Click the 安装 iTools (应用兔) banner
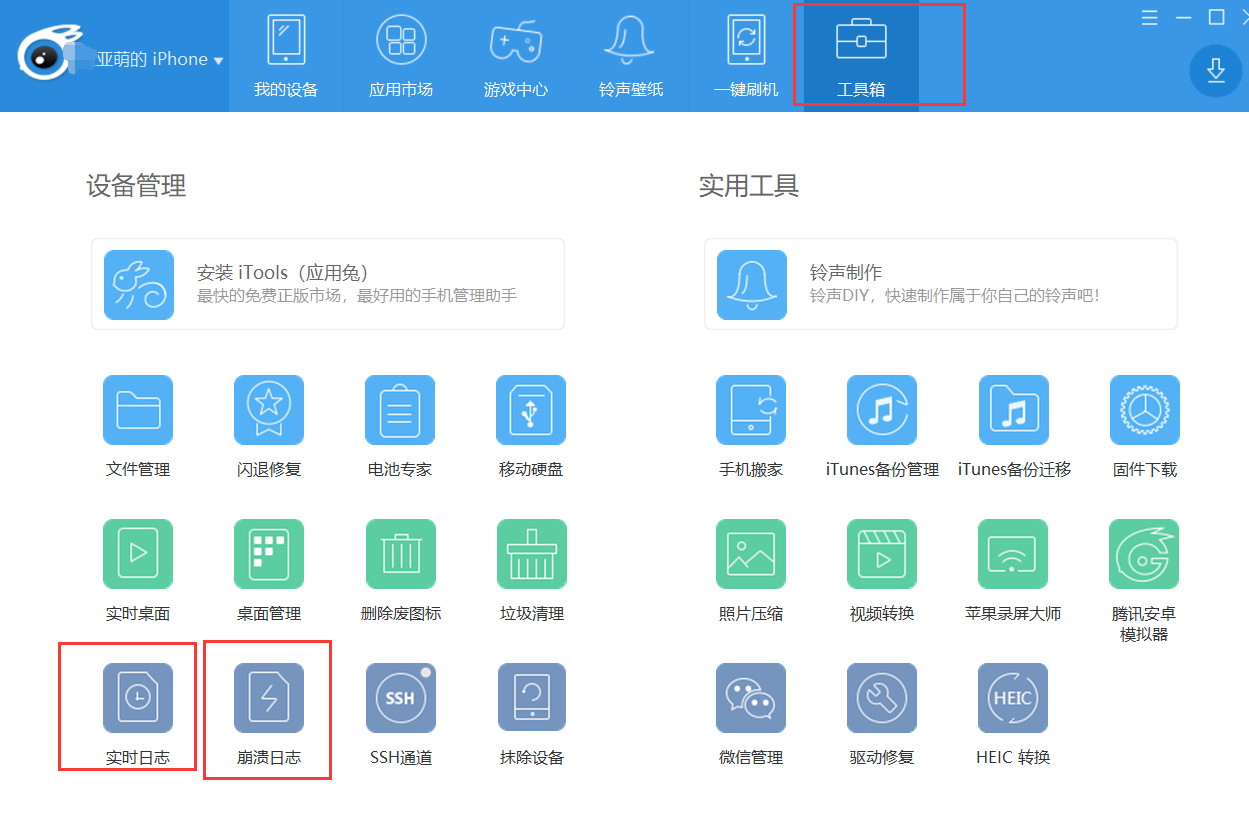Image resolution: width=1249 pixels, height=819 pixels. click(328, 284)
